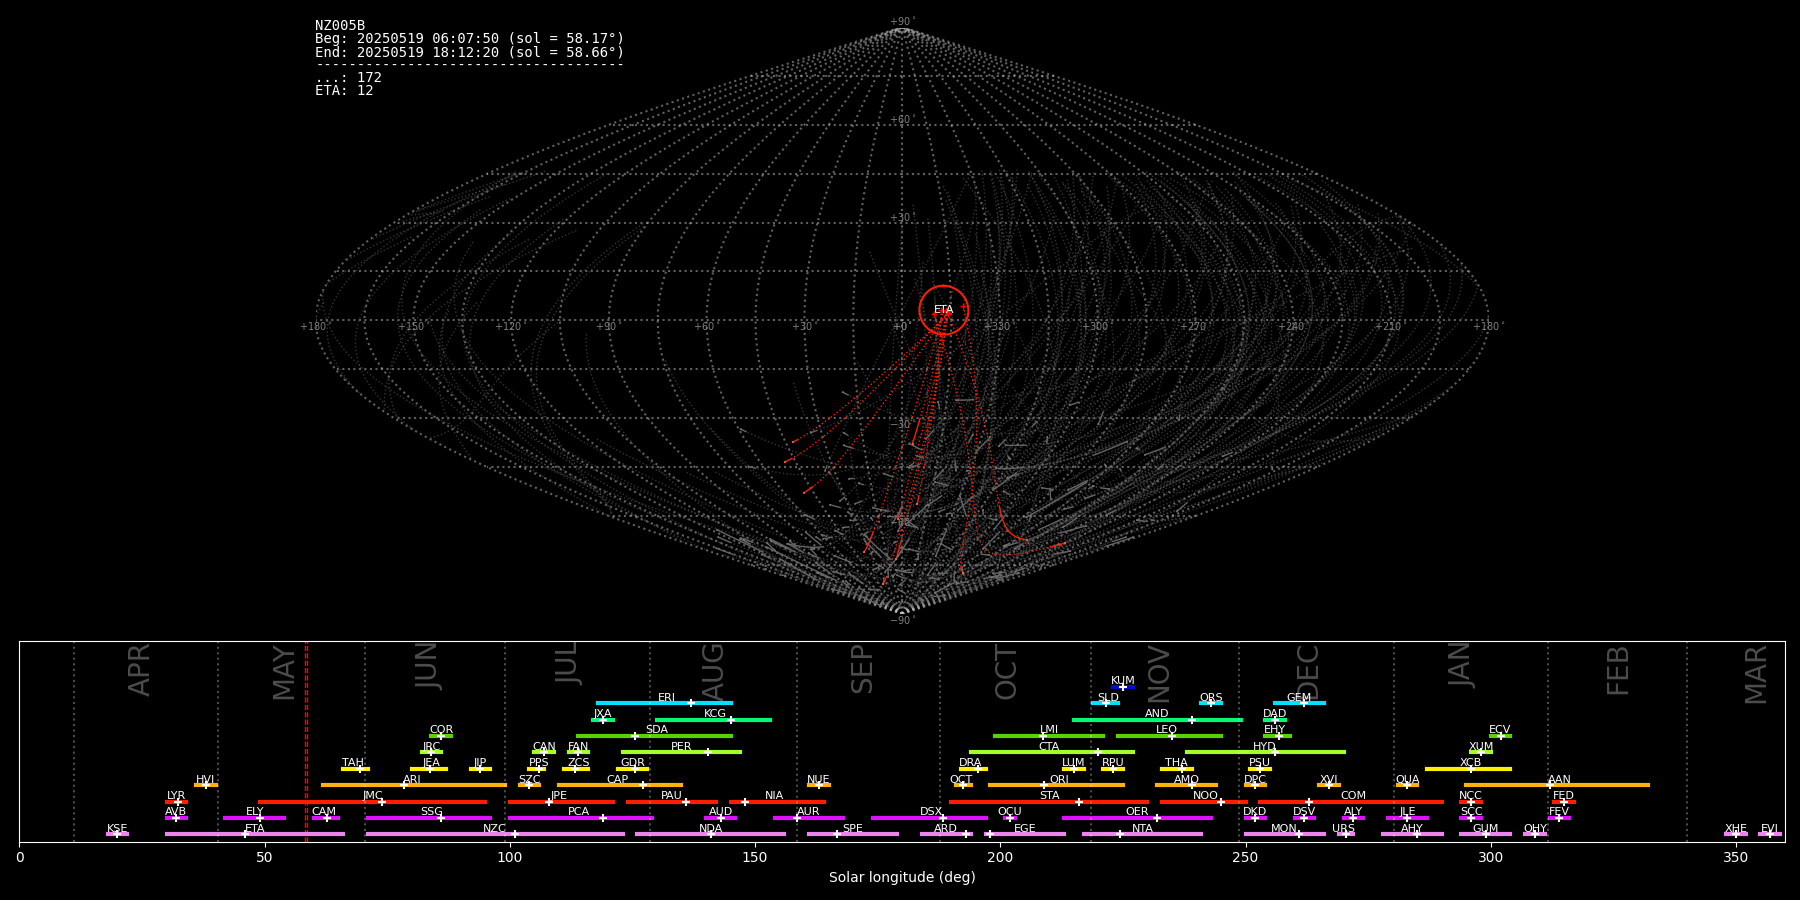Click the XHE shower marker

(x=1736, y=834)
